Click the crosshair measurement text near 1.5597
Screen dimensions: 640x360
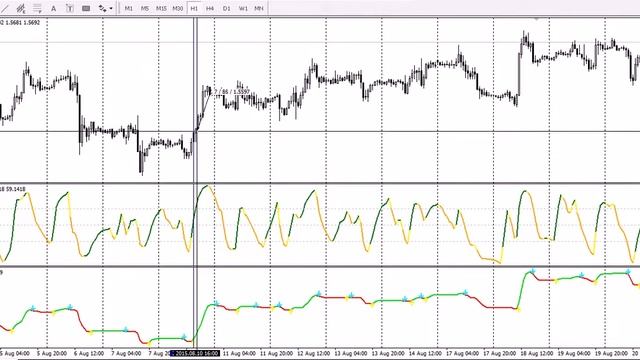pyautogui.click(x=231, y=92)
